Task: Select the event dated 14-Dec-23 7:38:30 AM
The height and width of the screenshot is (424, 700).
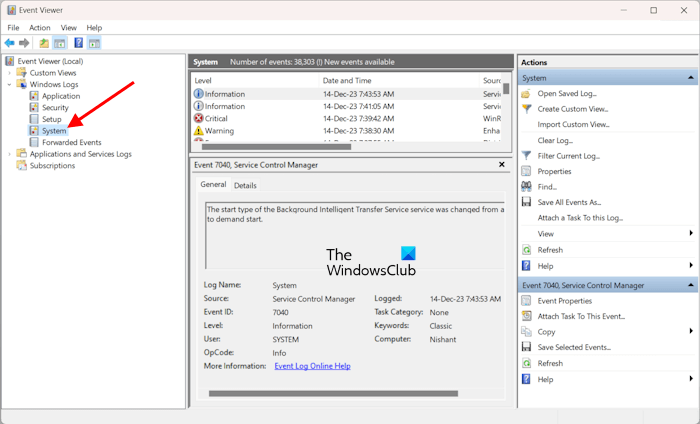Action: click(x=346, y=131)
